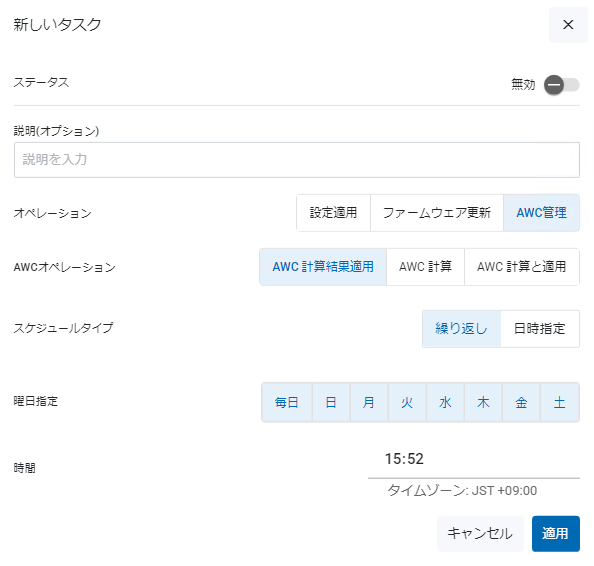Close the 新しいタスク dialog with X
This screenshot has width=594, height=566.
(568, 25)
